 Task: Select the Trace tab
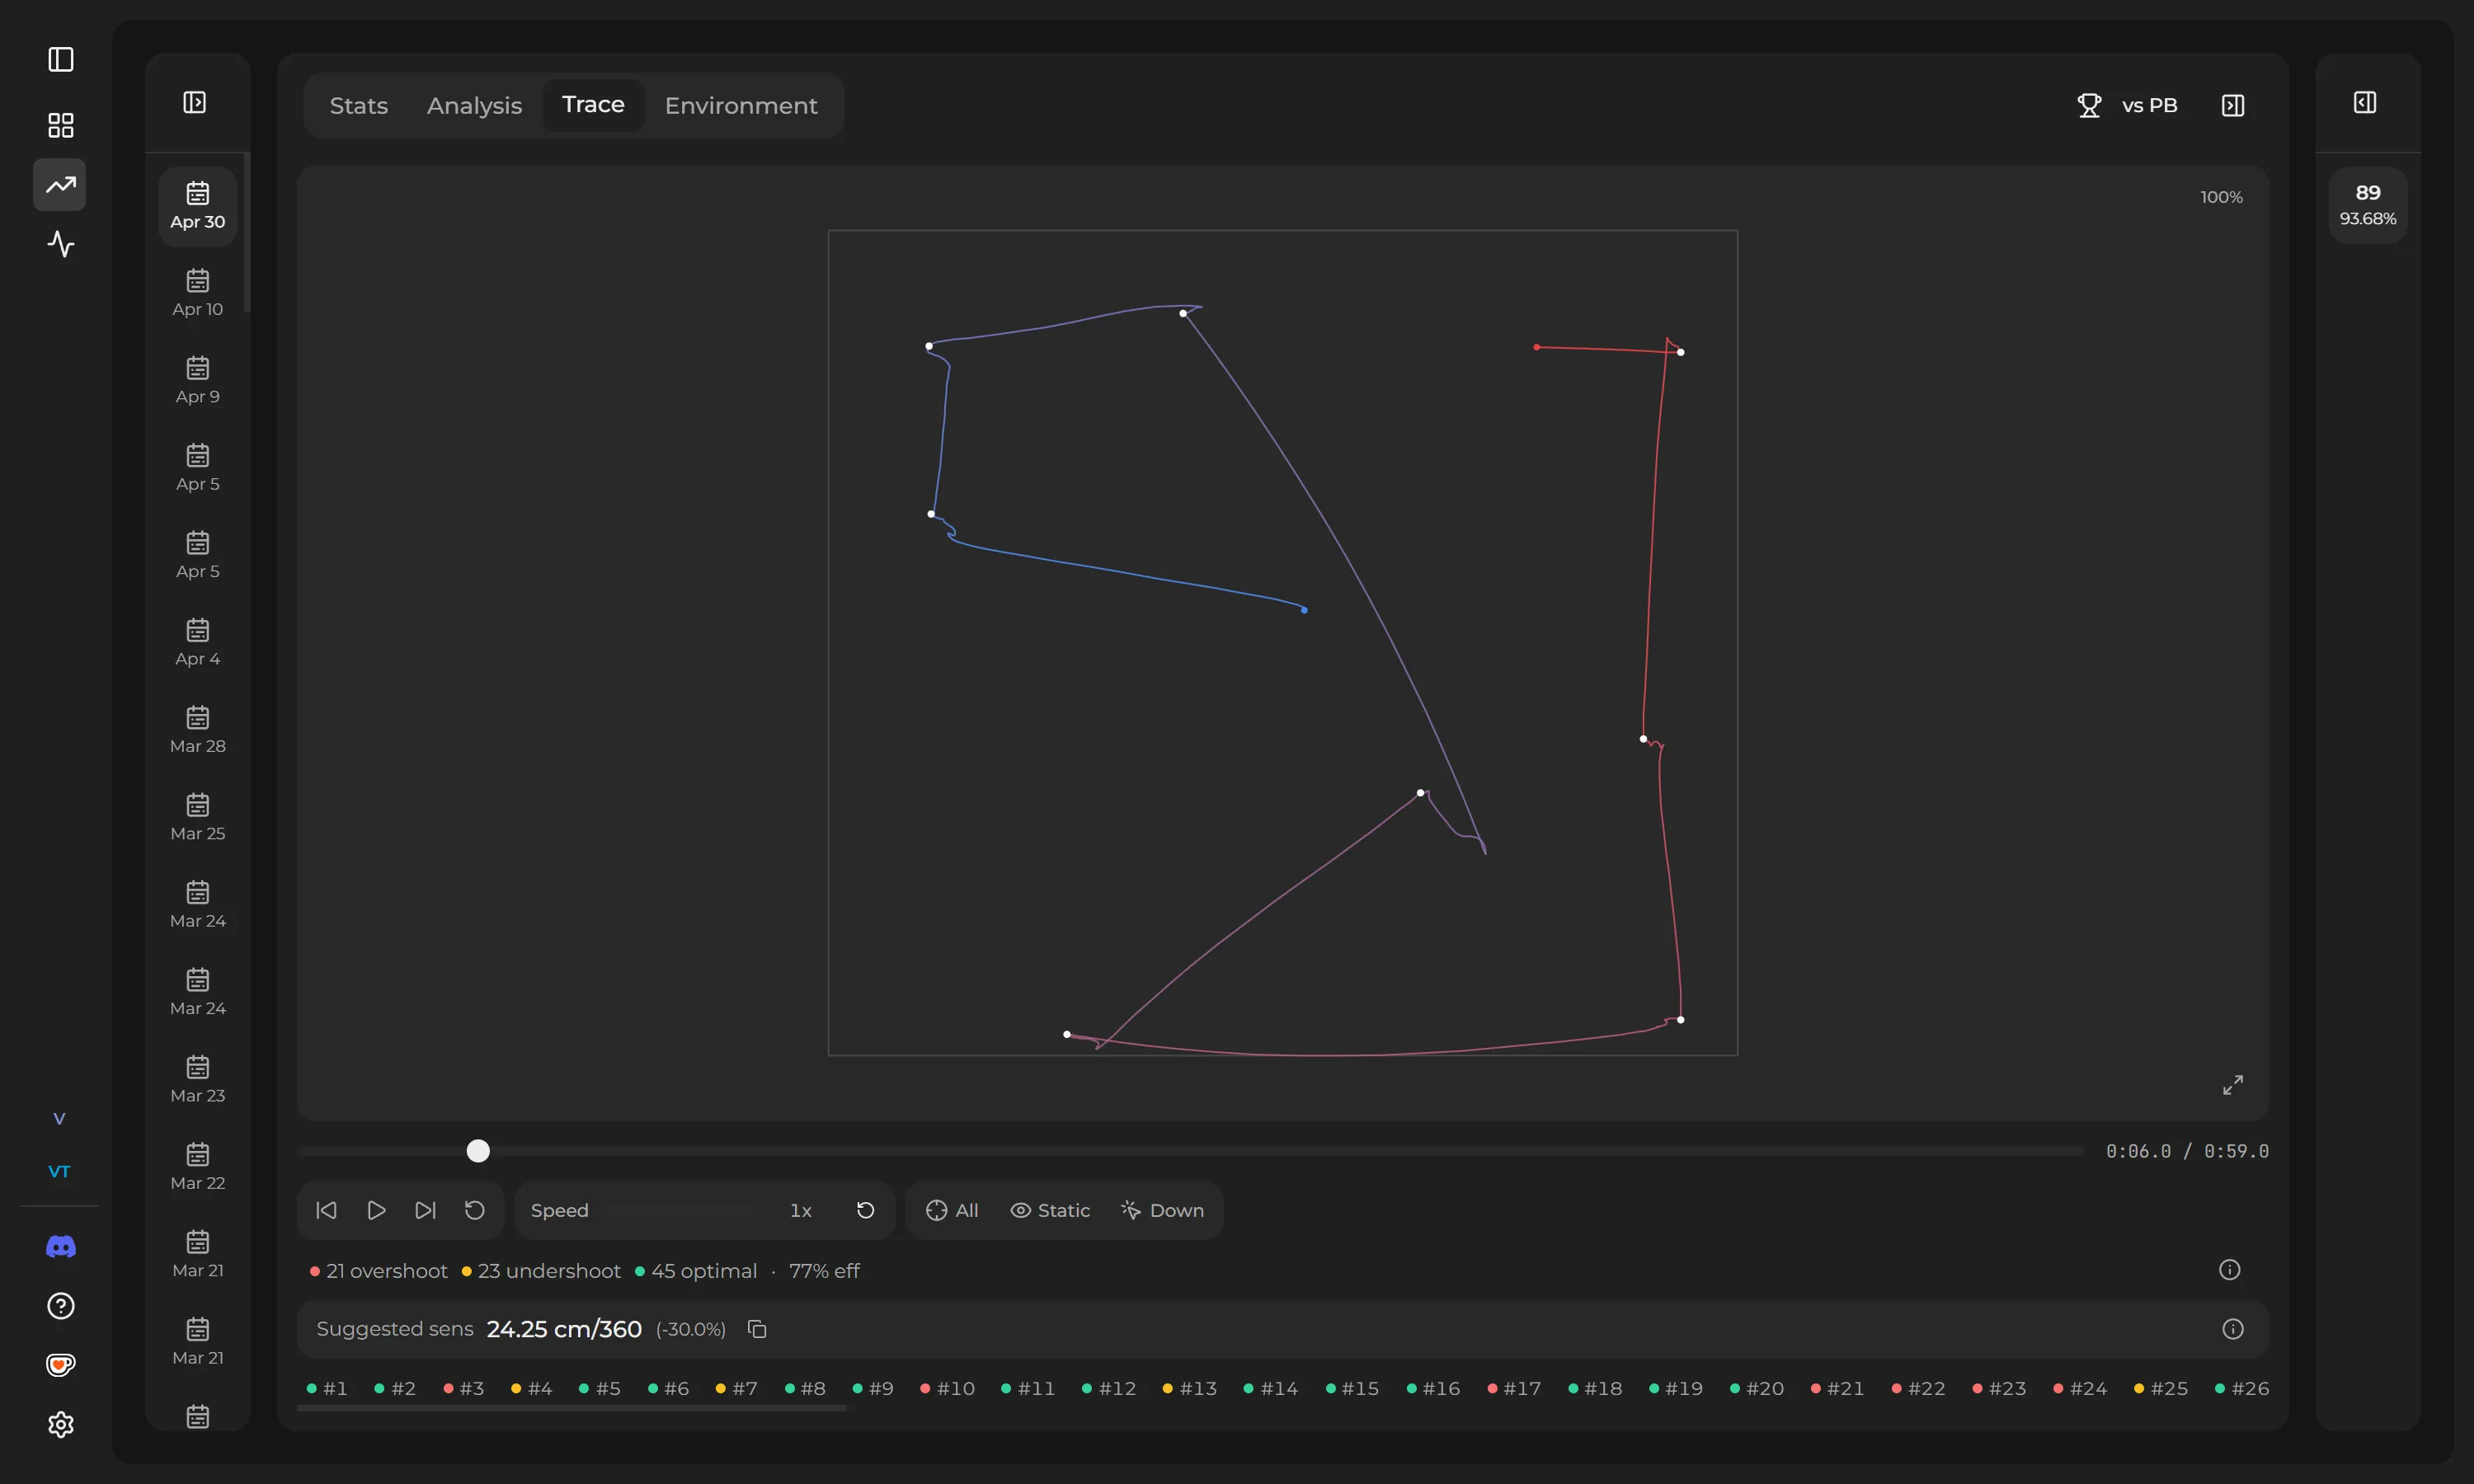pyautogui.click(x=593, y=104)
